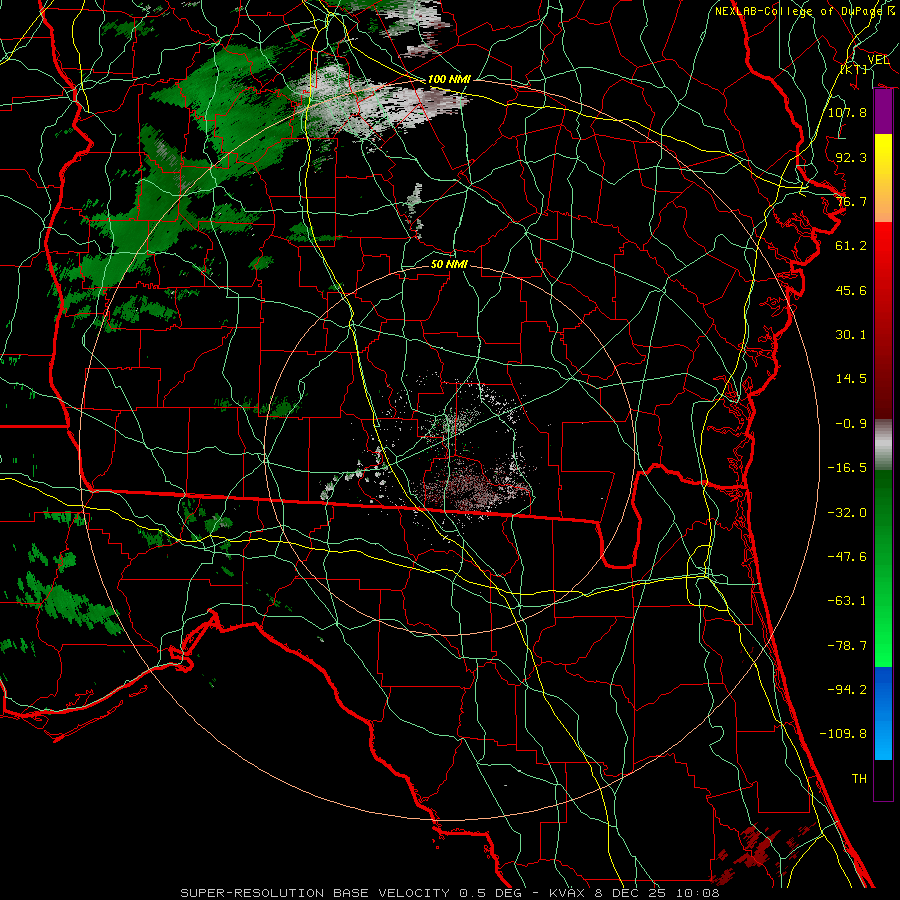Viewport: 900px width, 900px height.
Task: Click the -32.0 legend value
Action: coord(847,513)
